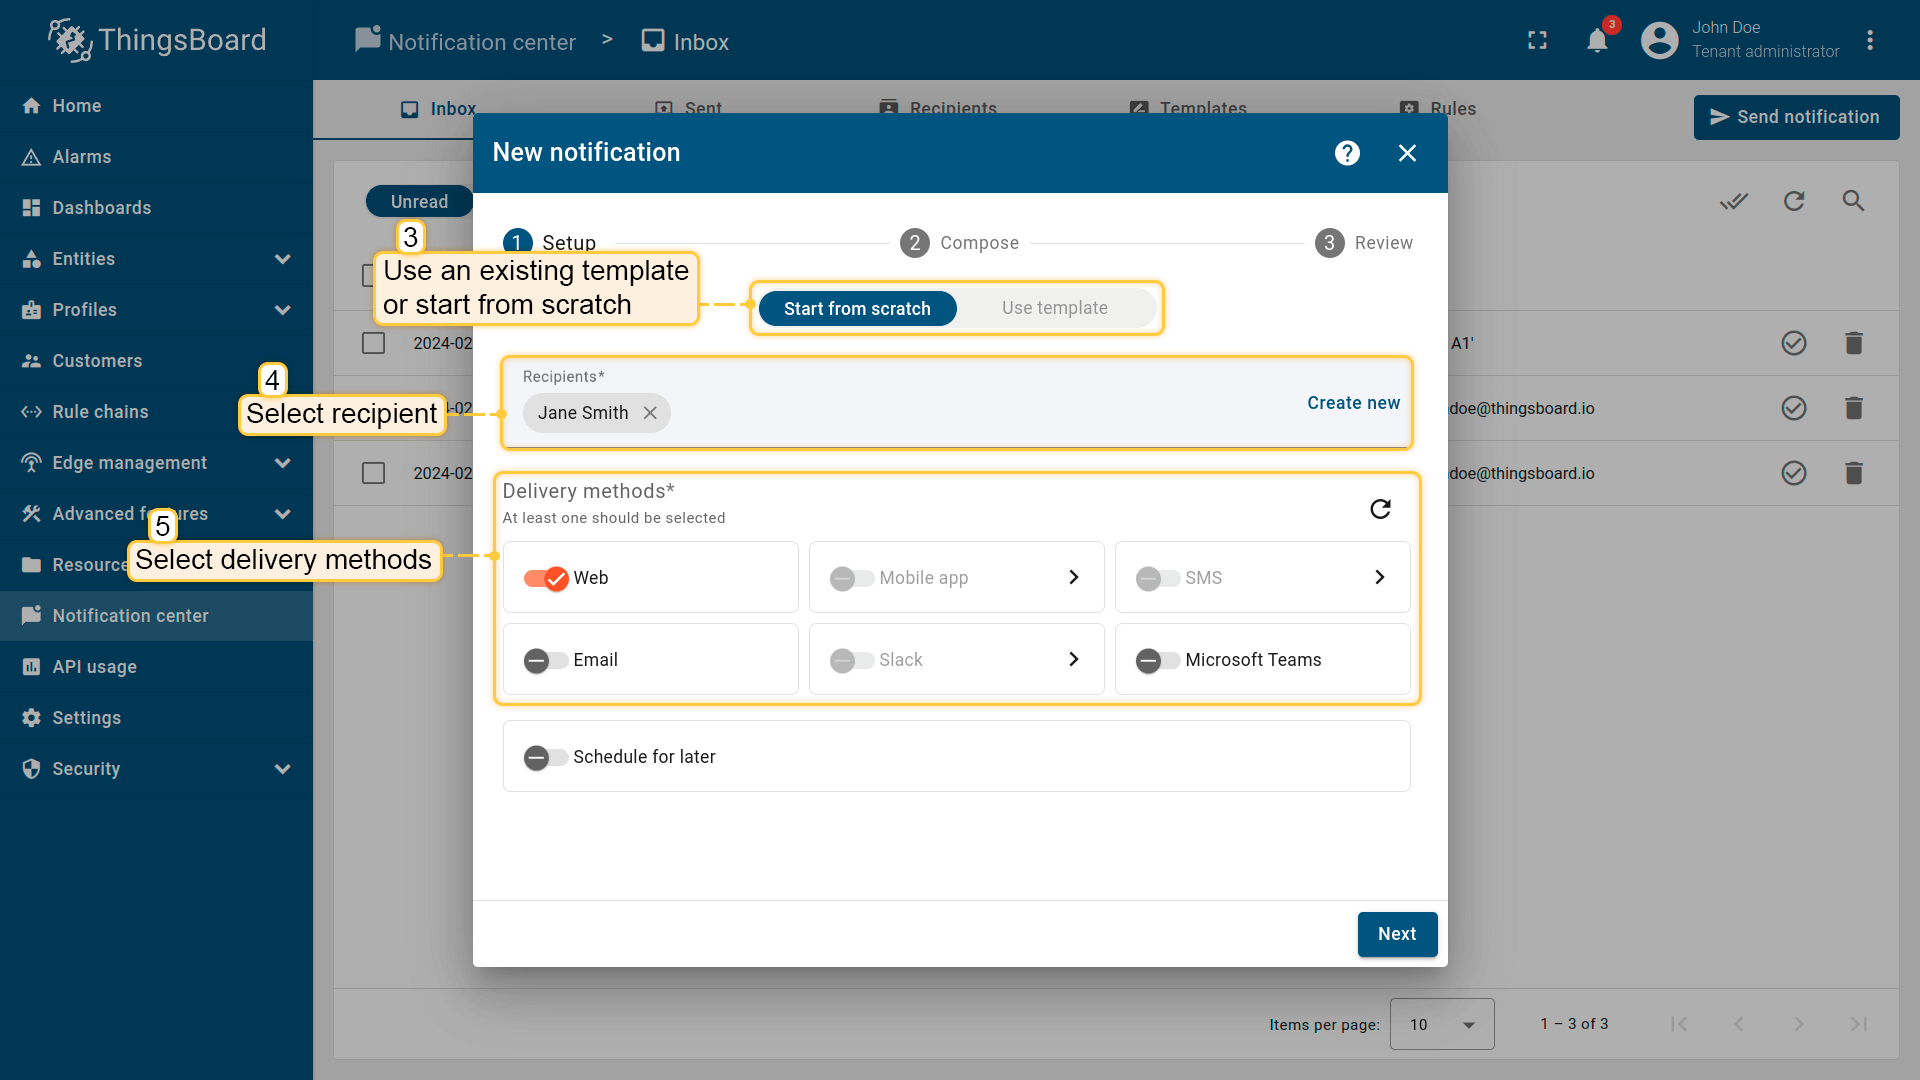
Task: Open Items per page dropdown
Action: [1441, 1024]
